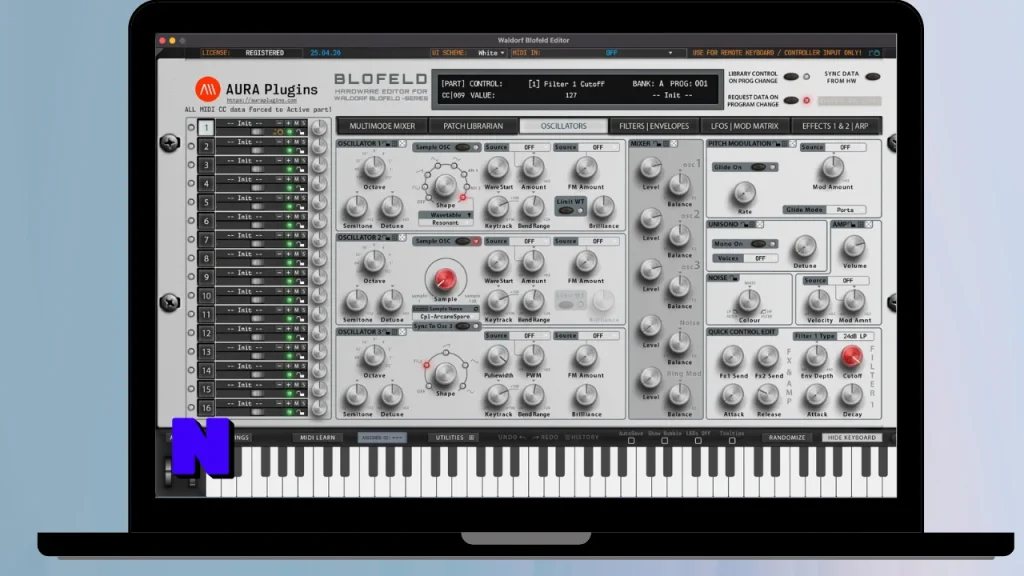1024x576 pixels.
Task: Click the red Cutoff knob in Quick Control
Action: (x=851, y=357)
